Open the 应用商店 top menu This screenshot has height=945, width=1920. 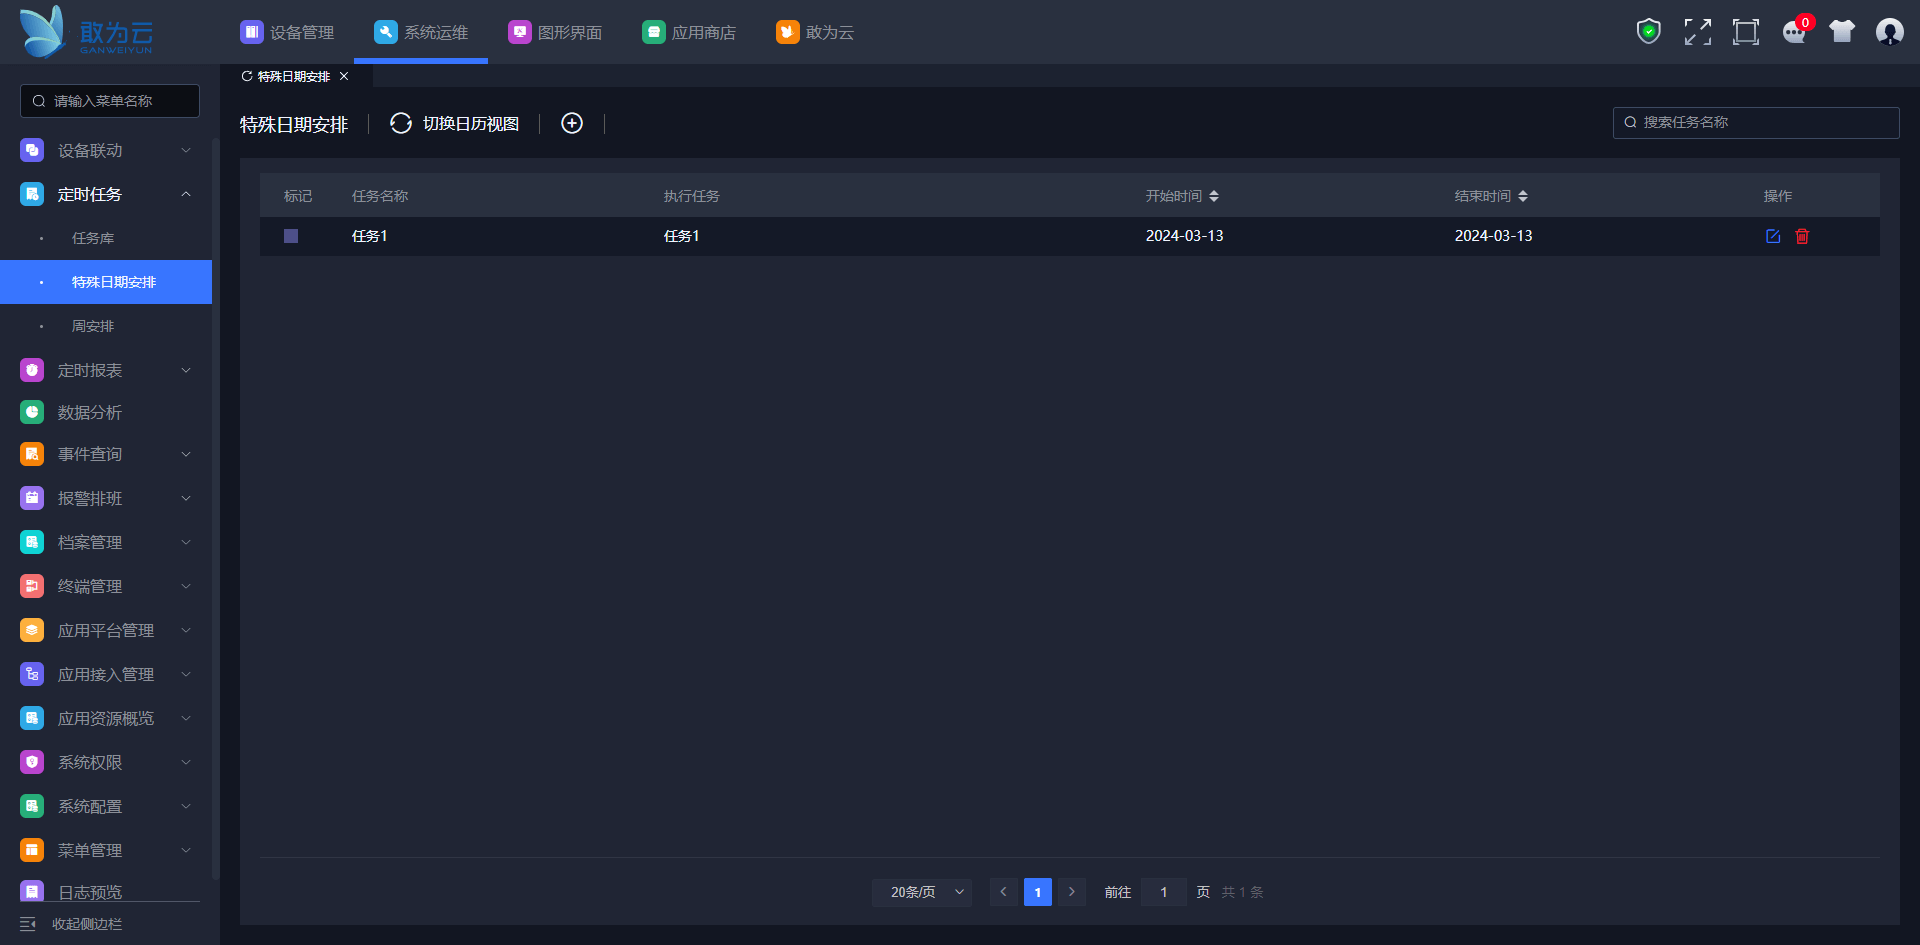[689, 32]
